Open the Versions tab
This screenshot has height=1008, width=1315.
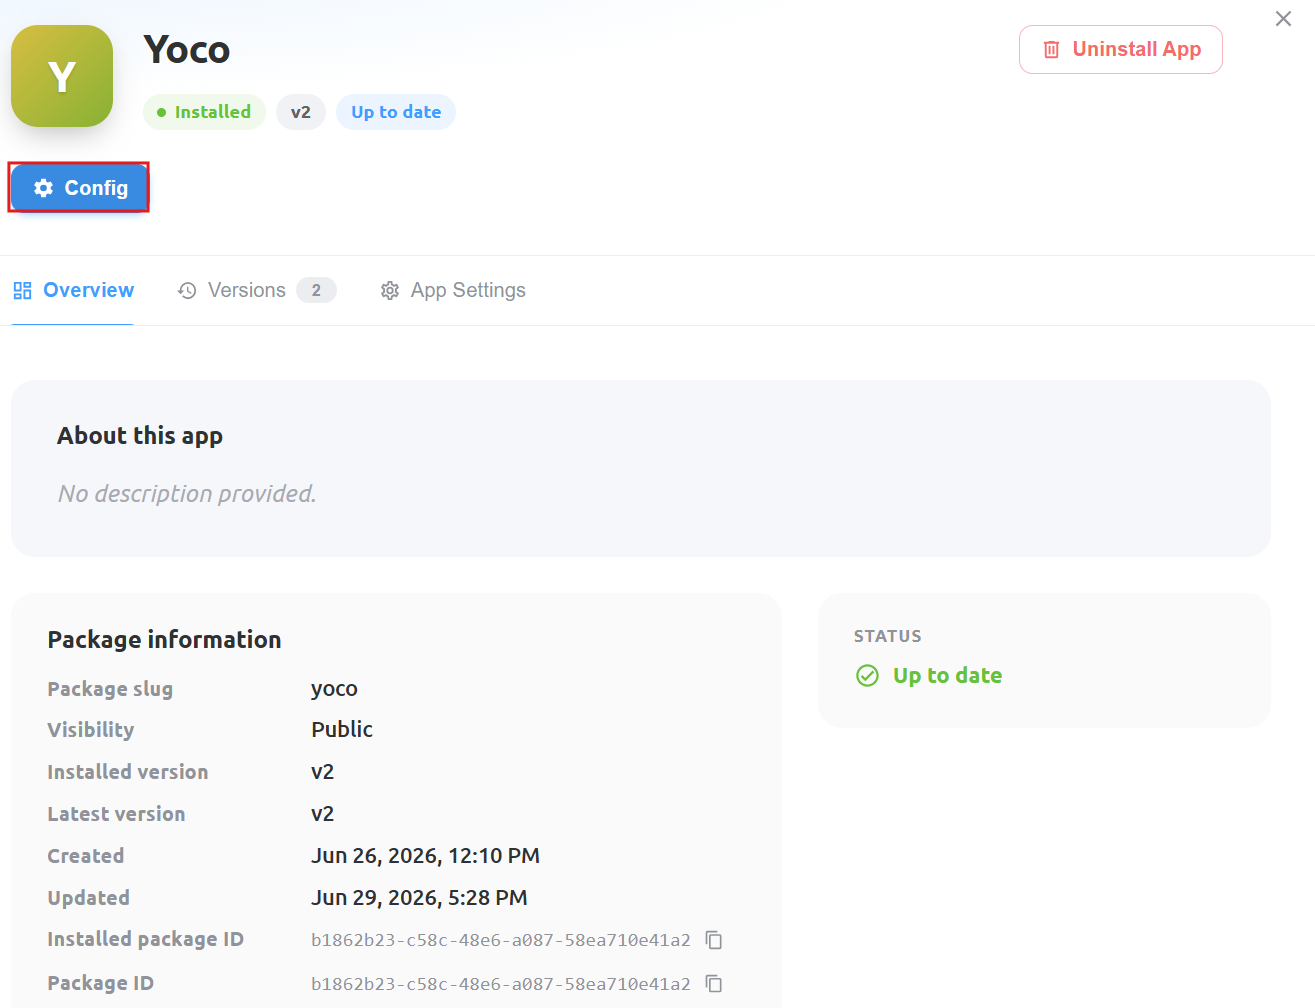tap(256, 290)
